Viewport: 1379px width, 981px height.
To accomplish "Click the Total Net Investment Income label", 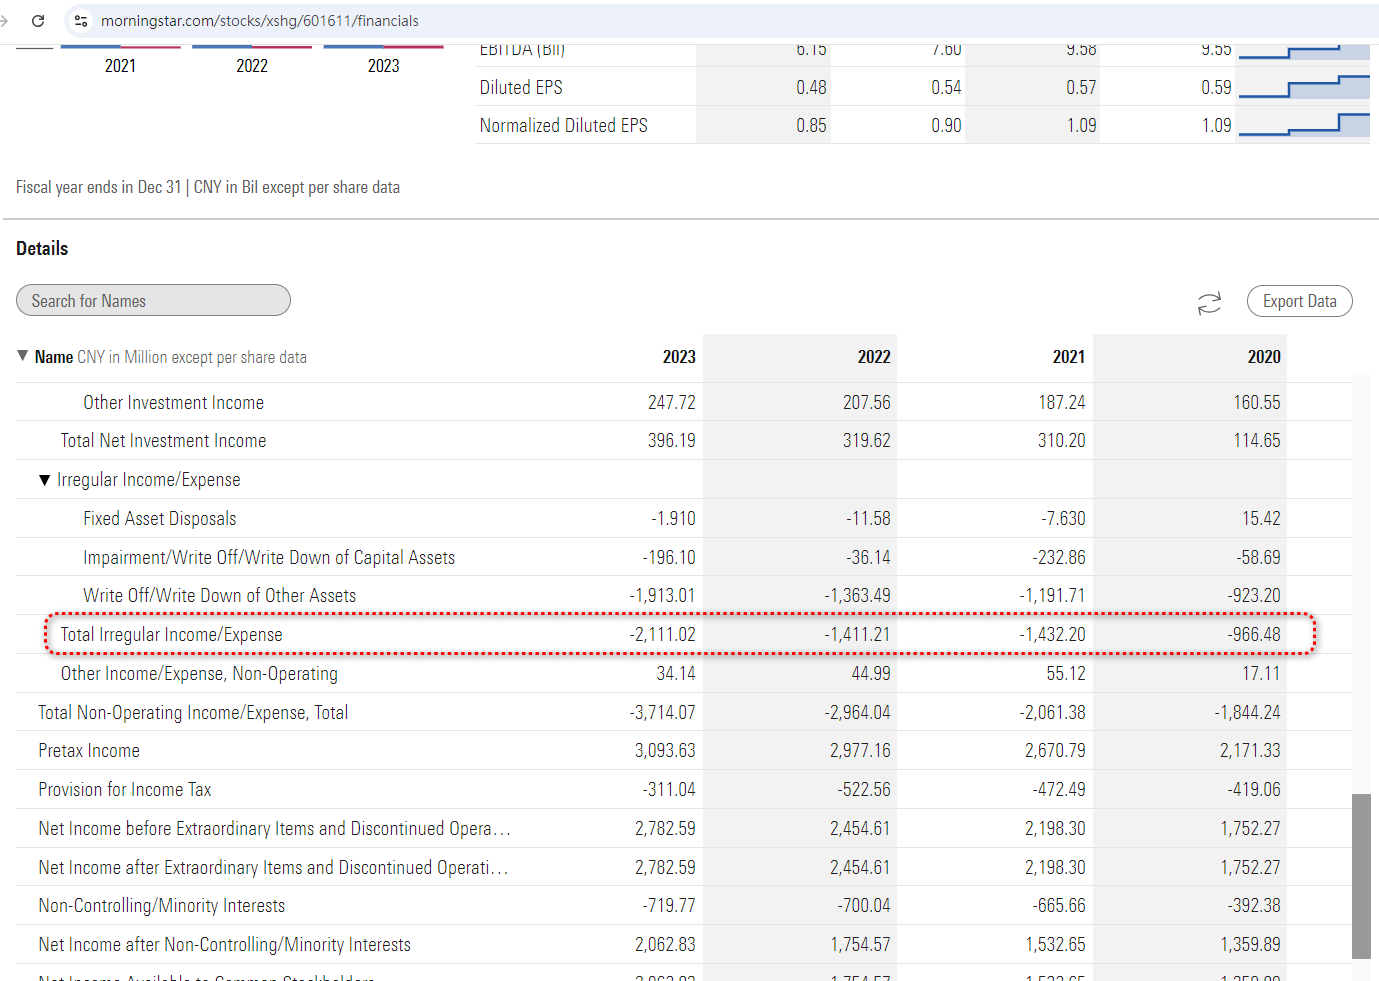I will click(x=163, y=441).
